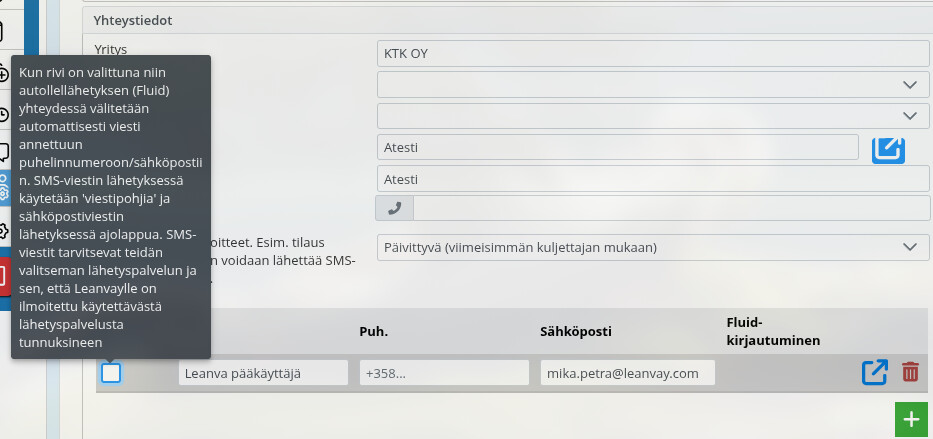Click the red icon in the left sidebar
Screen dimensions: 933x439
tap(4, 274)
